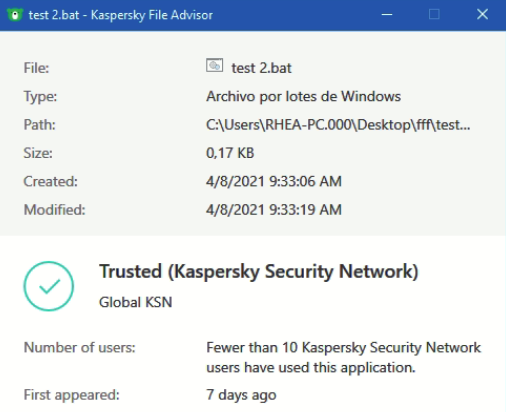Click the Kaspersky icon in title bar
This screenshot has width=506, height=412.
coord(15,15)
